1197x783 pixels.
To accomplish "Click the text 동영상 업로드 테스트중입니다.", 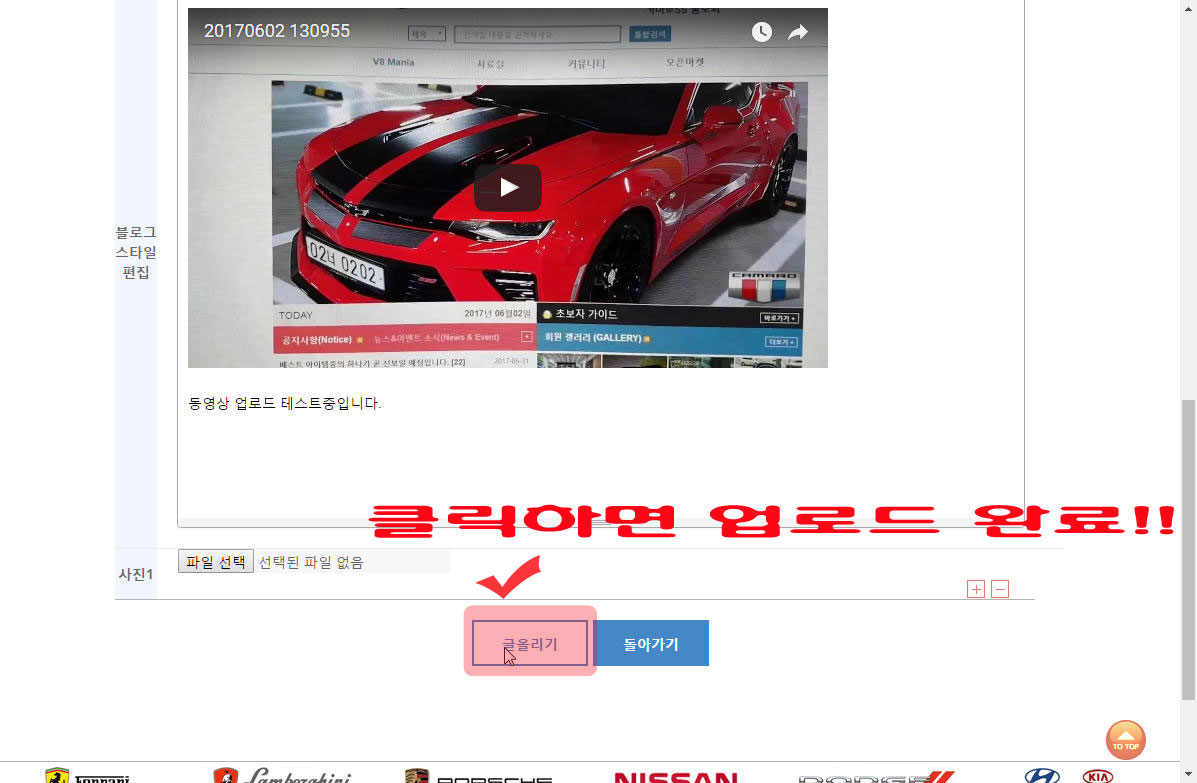I will [284, 403].
